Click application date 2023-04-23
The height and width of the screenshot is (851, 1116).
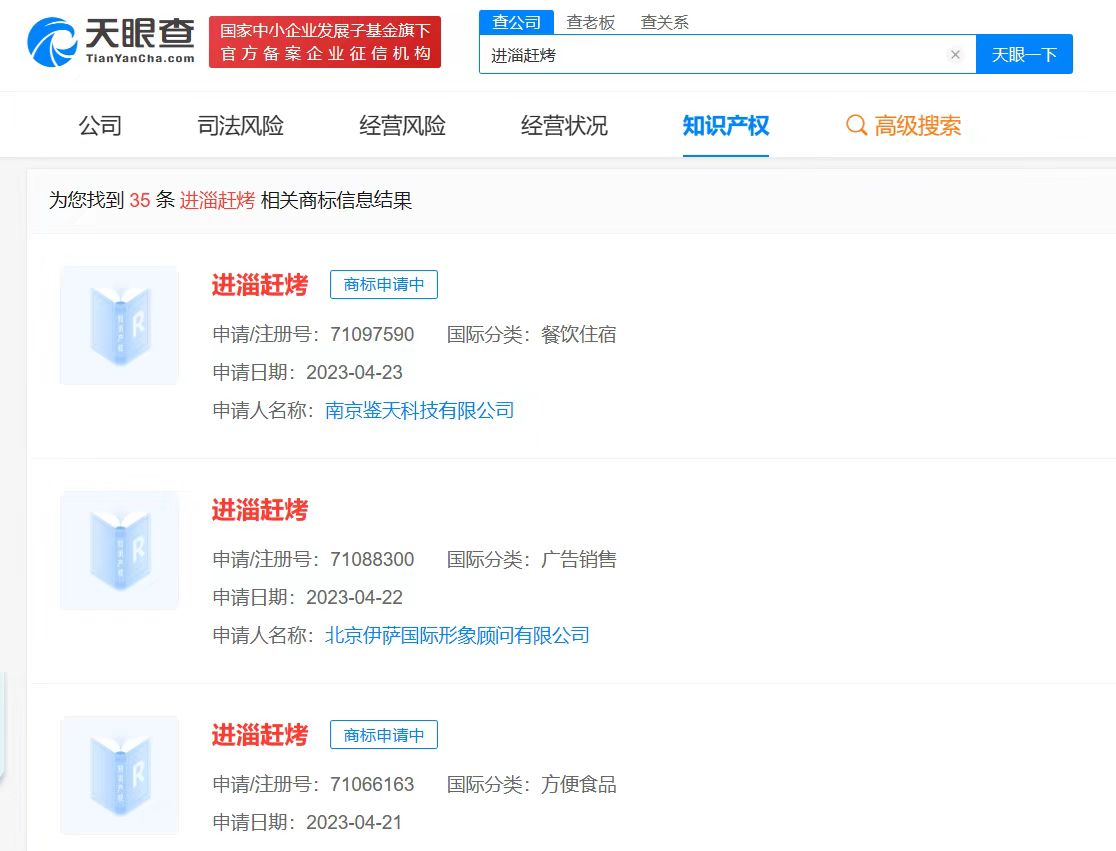(x=354, y=372)
